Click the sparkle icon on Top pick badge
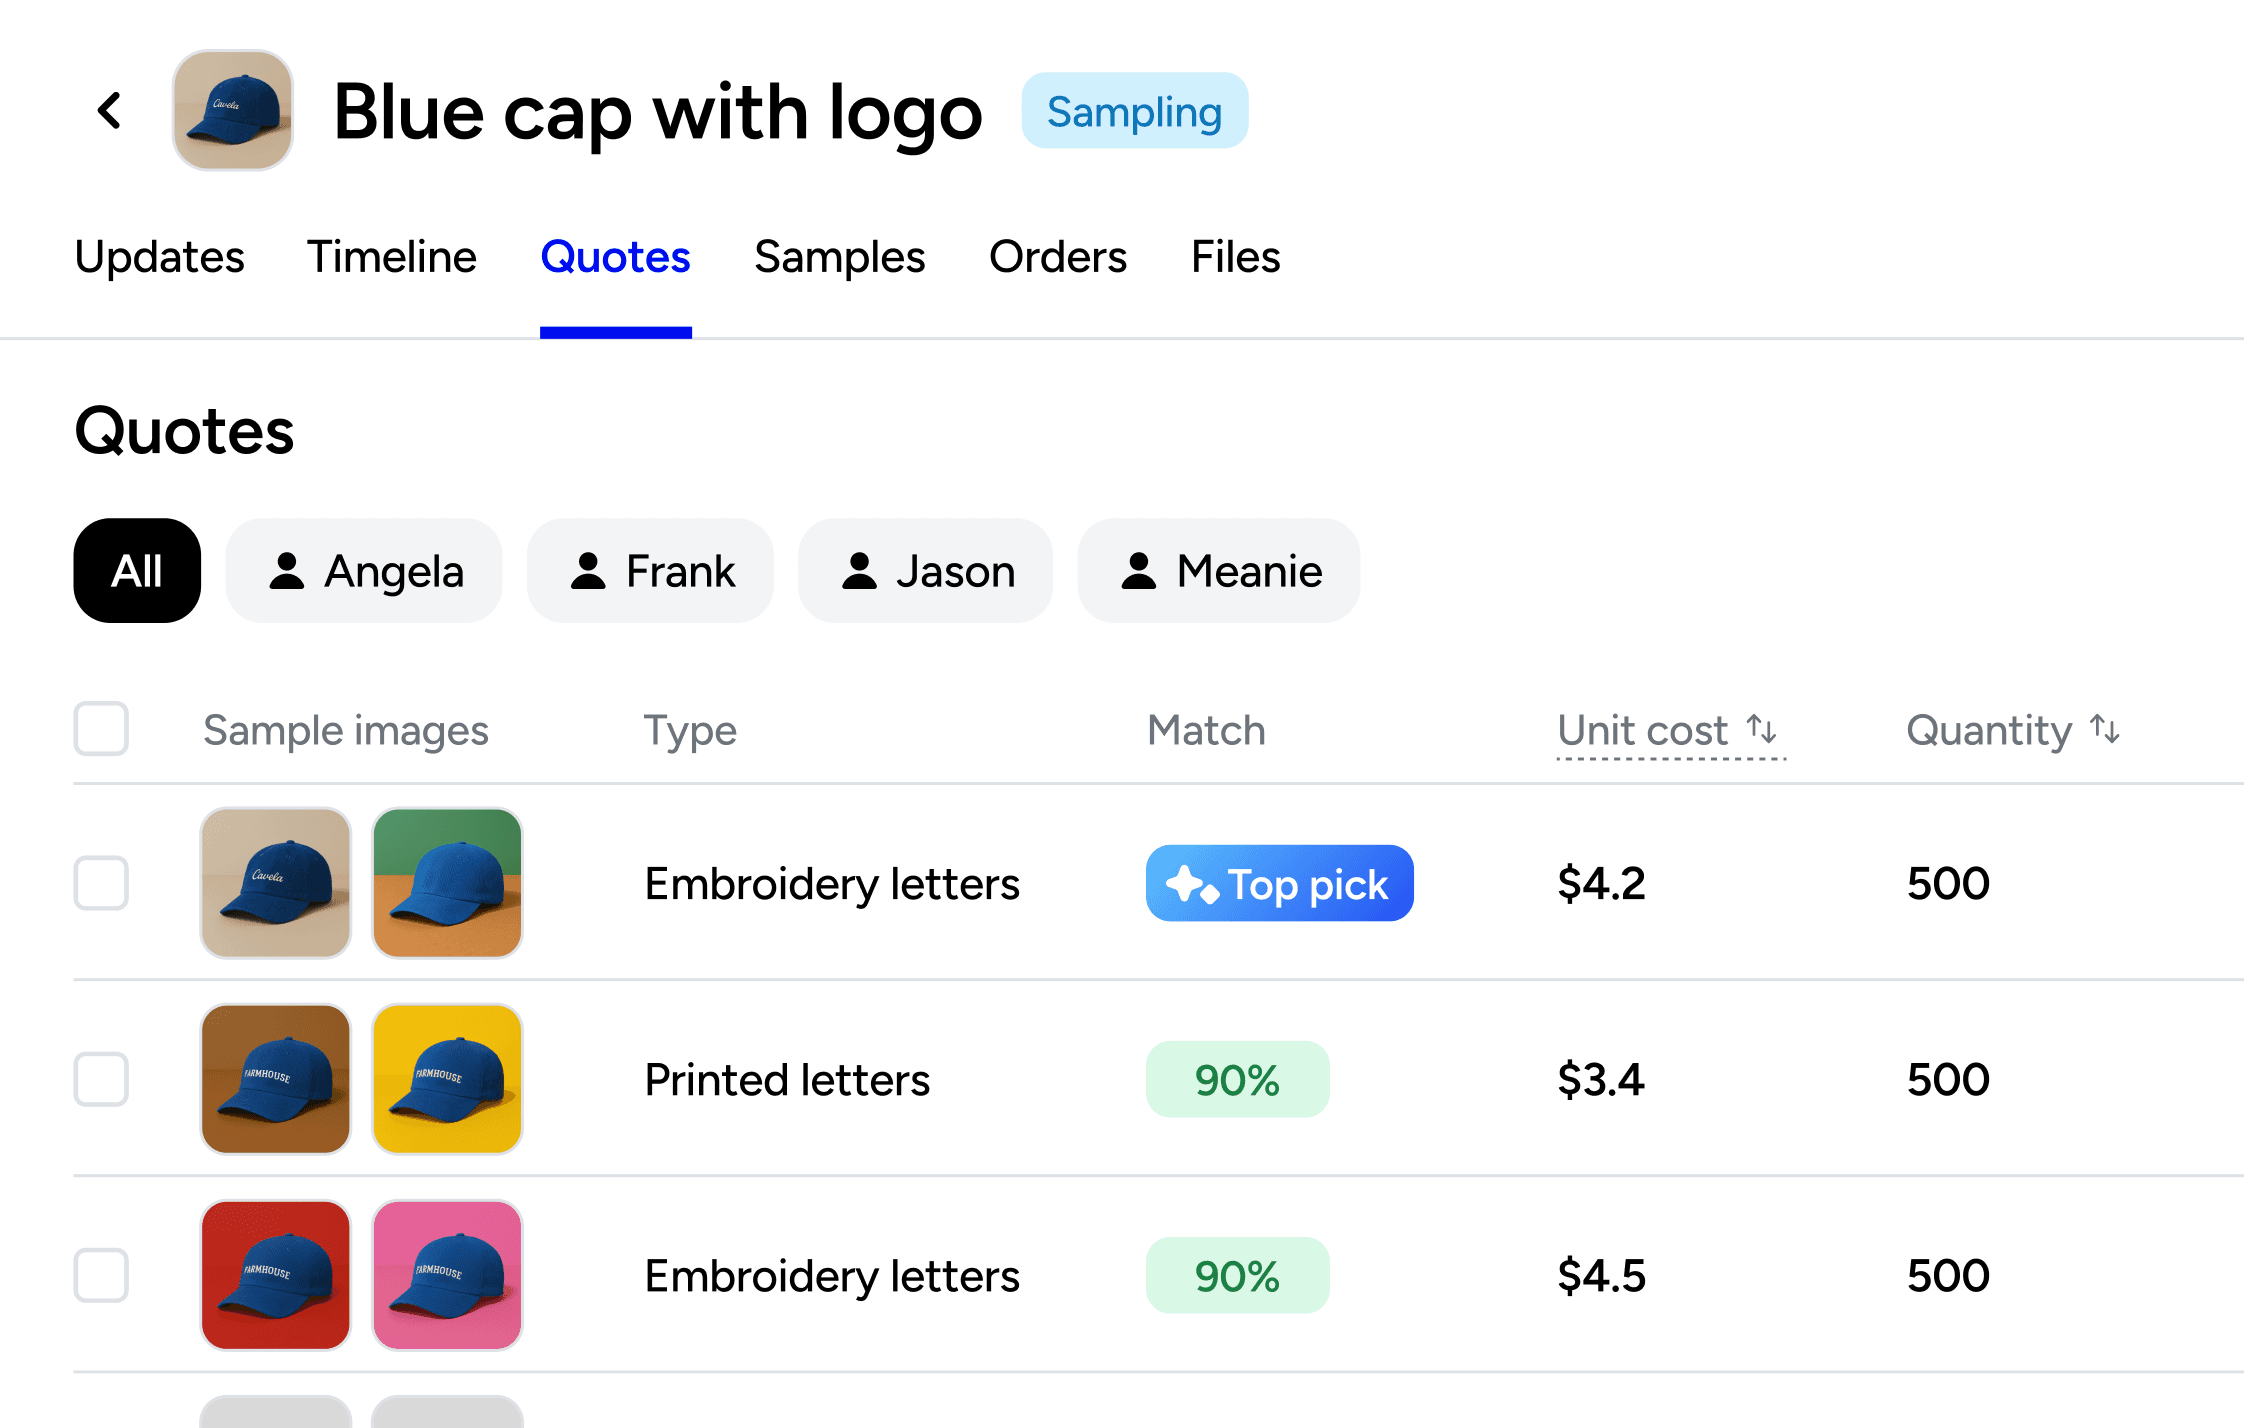Viewport: 2244px width, 1428px height. coord(1192,884)
